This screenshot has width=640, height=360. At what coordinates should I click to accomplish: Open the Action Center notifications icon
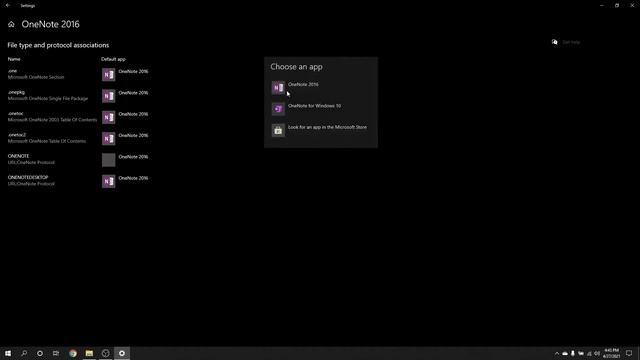click(x=629, y=353)
